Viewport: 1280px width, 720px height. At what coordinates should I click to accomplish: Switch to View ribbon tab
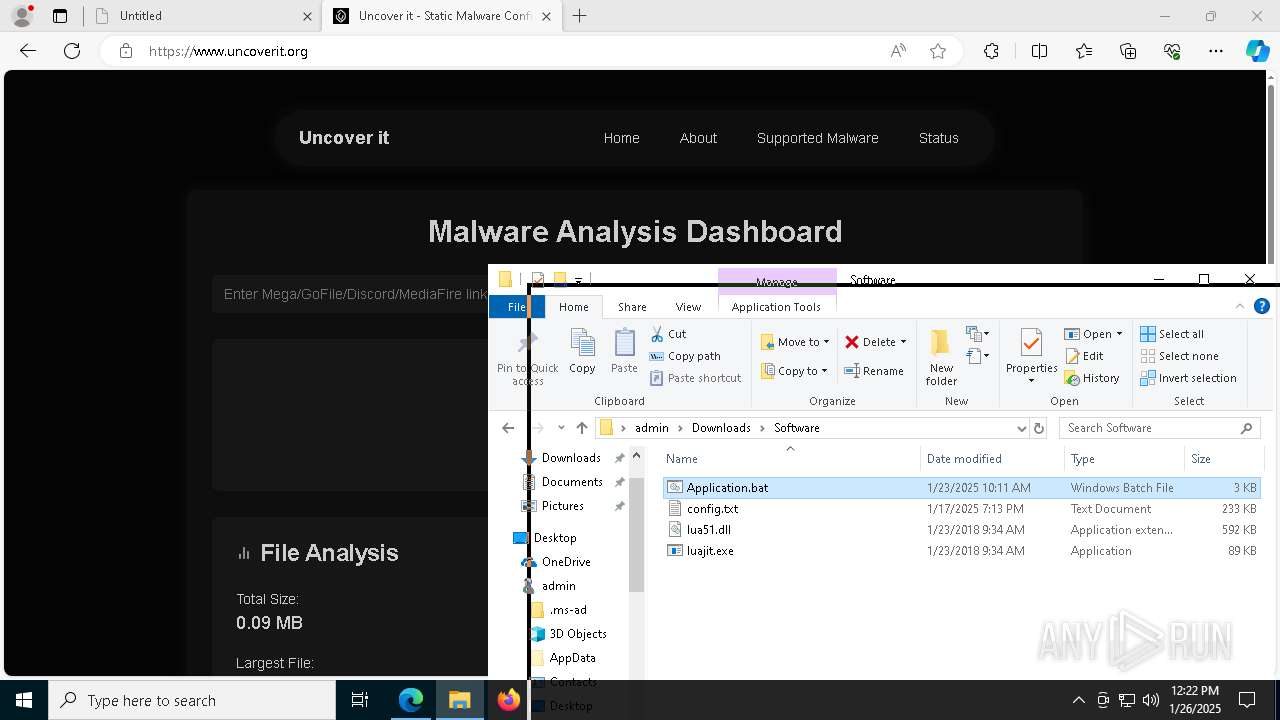pos(688,307)
